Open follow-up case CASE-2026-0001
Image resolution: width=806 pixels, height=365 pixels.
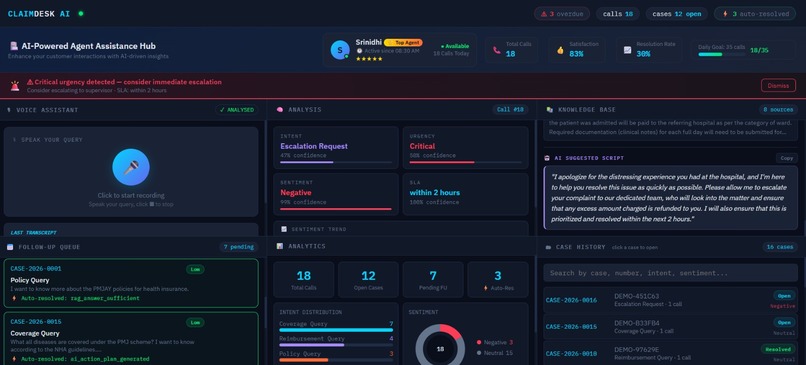[x=131, y=283]
